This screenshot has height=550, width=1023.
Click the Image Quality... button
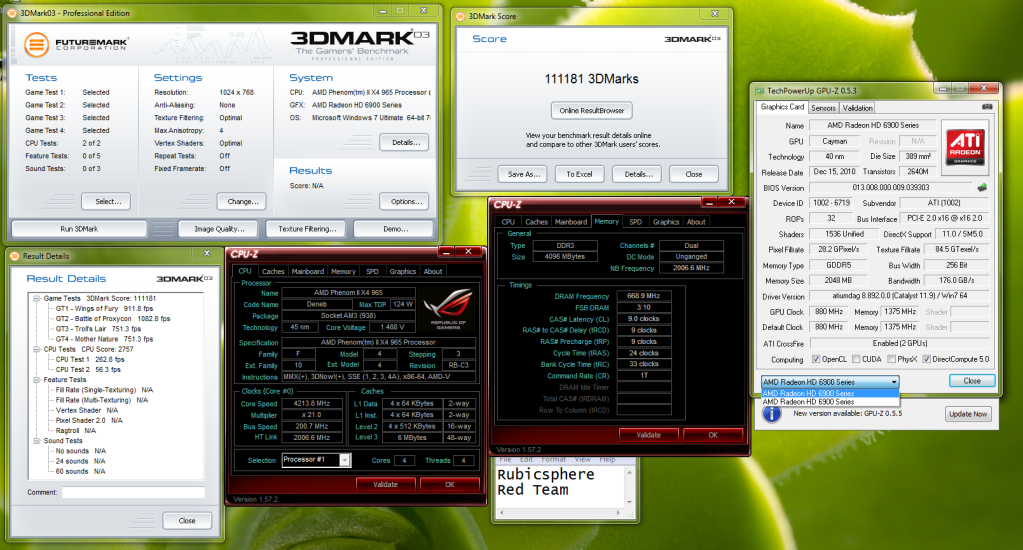click(219, 229)
